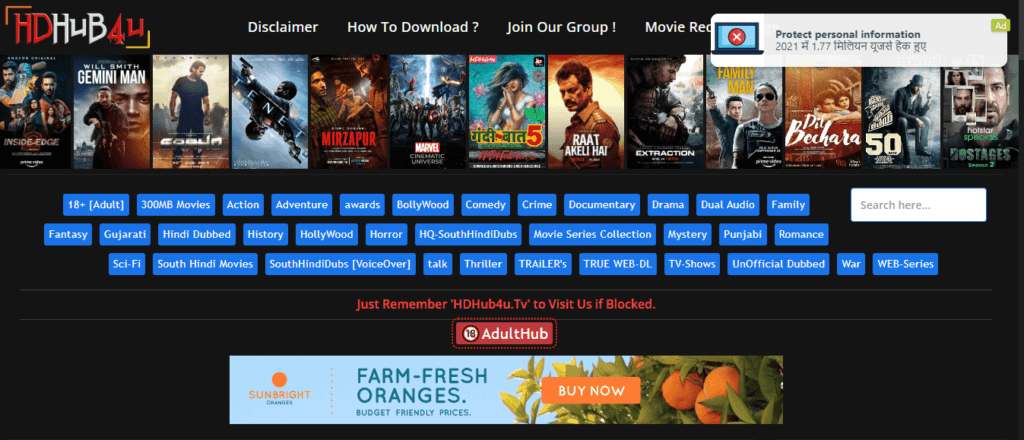Open Saaho poster thumbnail
This screenshot has height=440, width=1024.
191,112
